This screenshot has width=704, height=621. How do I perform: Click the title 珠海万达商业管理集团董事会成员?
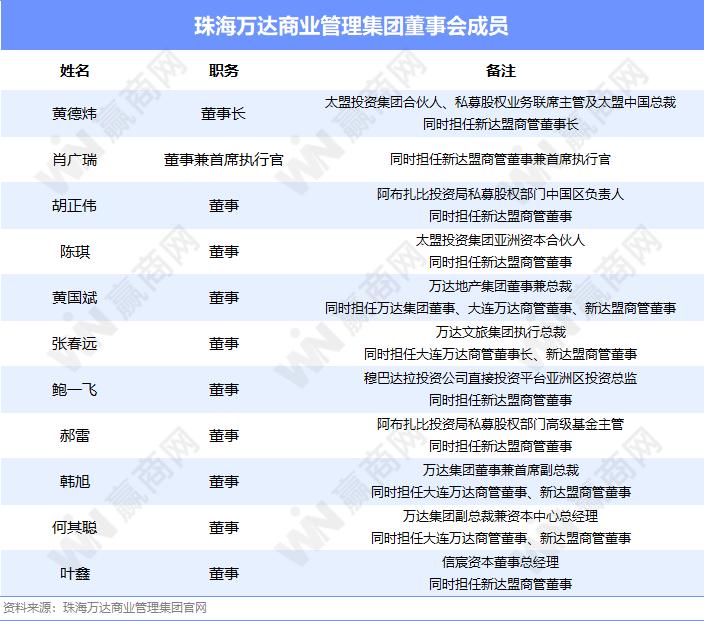(351, 26)
